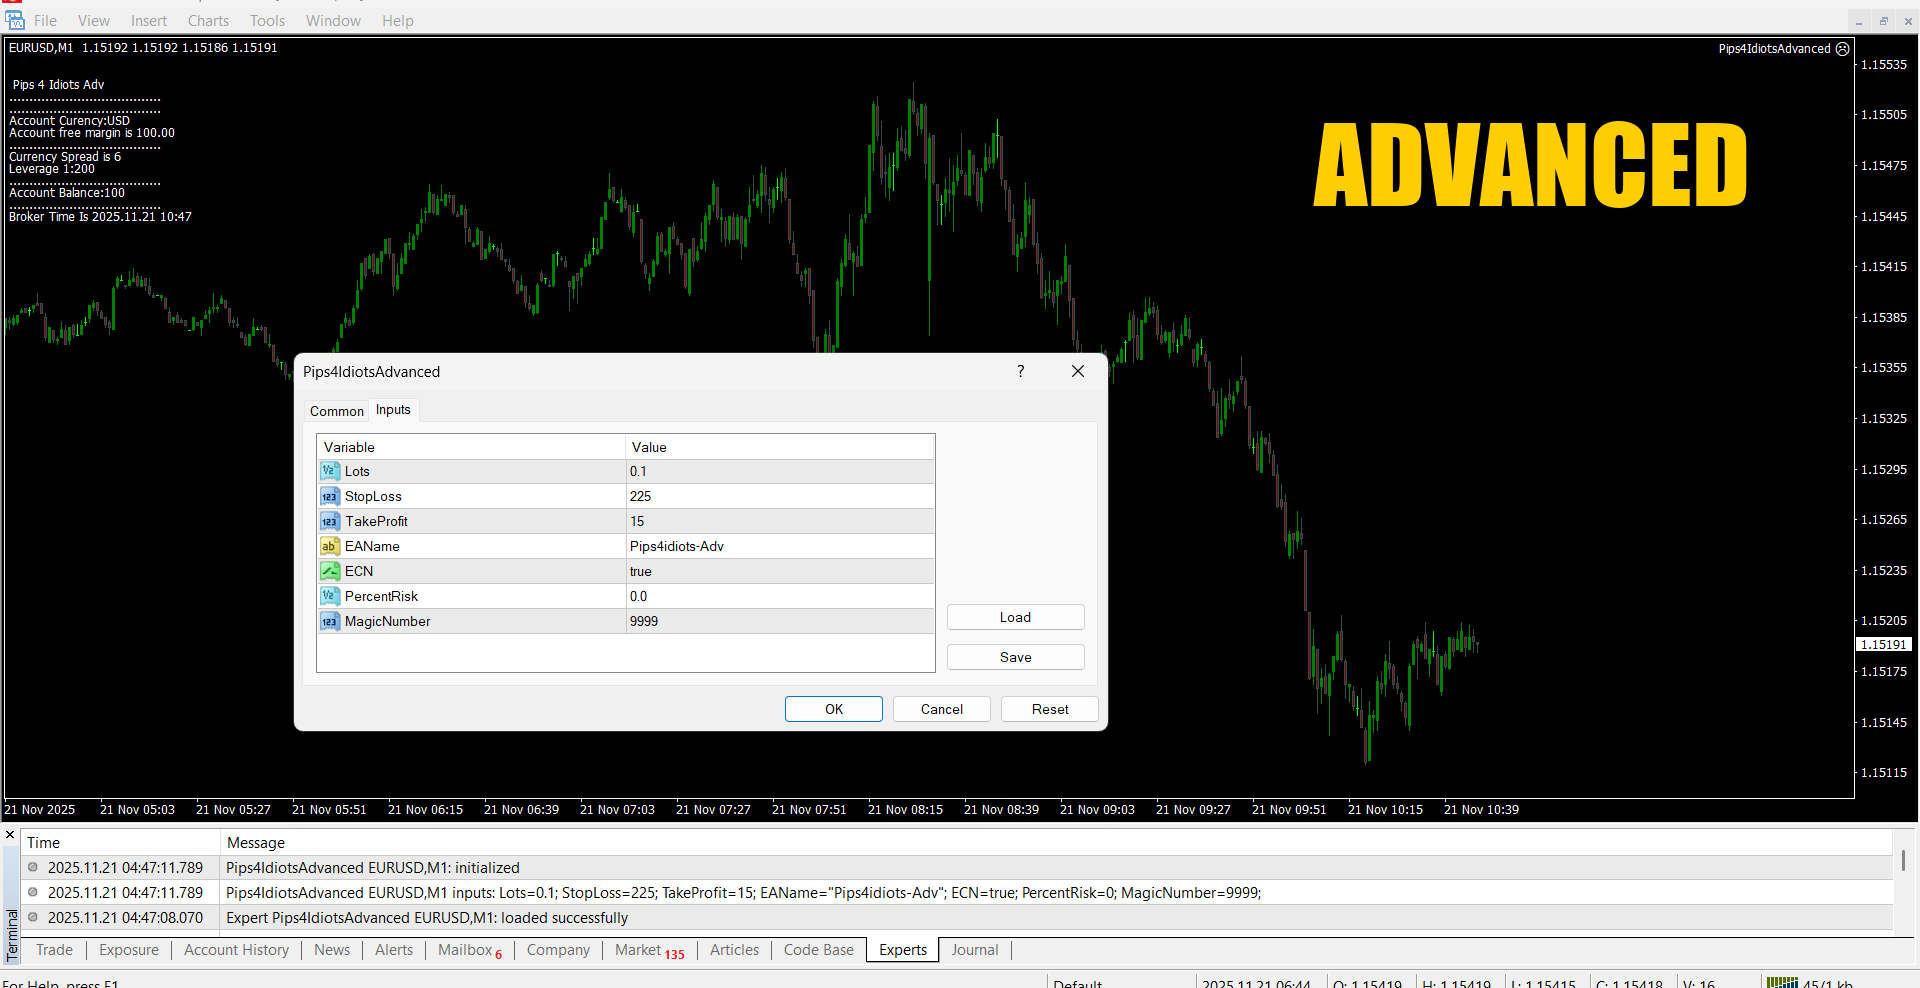Click the Value column header
Image resolution: width=1920 pixels, height=988 pixels.
tap(780, 447)
